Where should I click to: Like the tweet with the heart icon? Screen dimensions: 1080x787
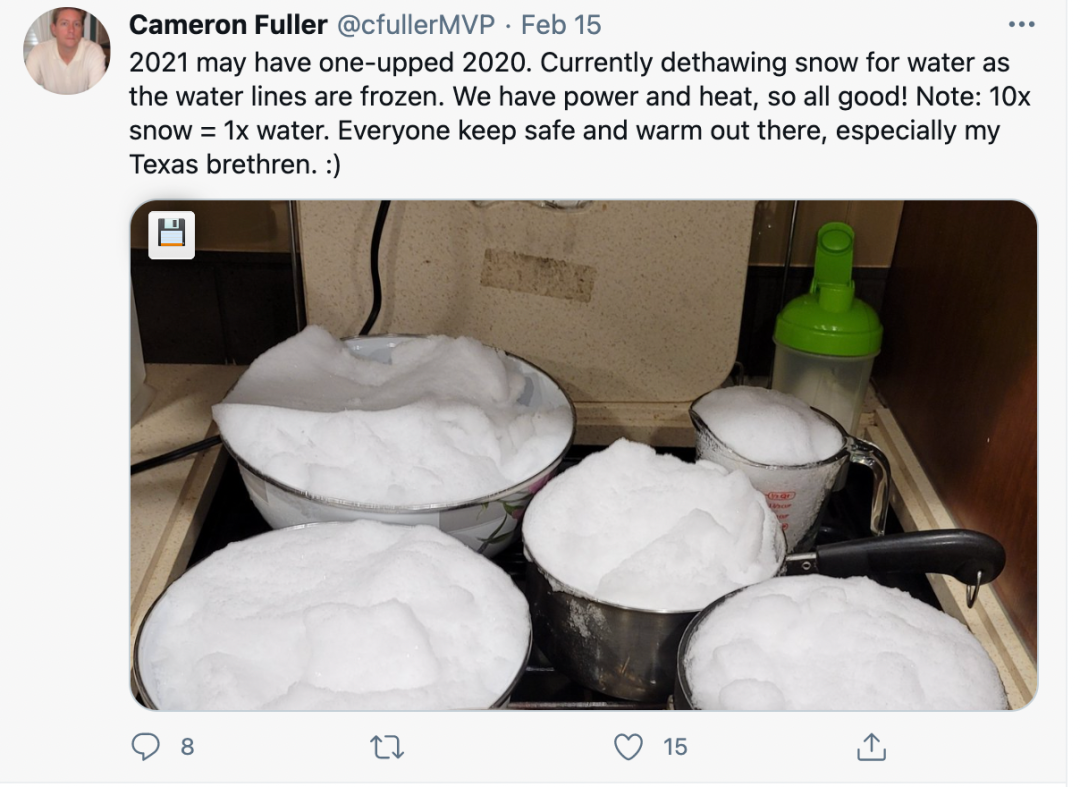point(628,747)
